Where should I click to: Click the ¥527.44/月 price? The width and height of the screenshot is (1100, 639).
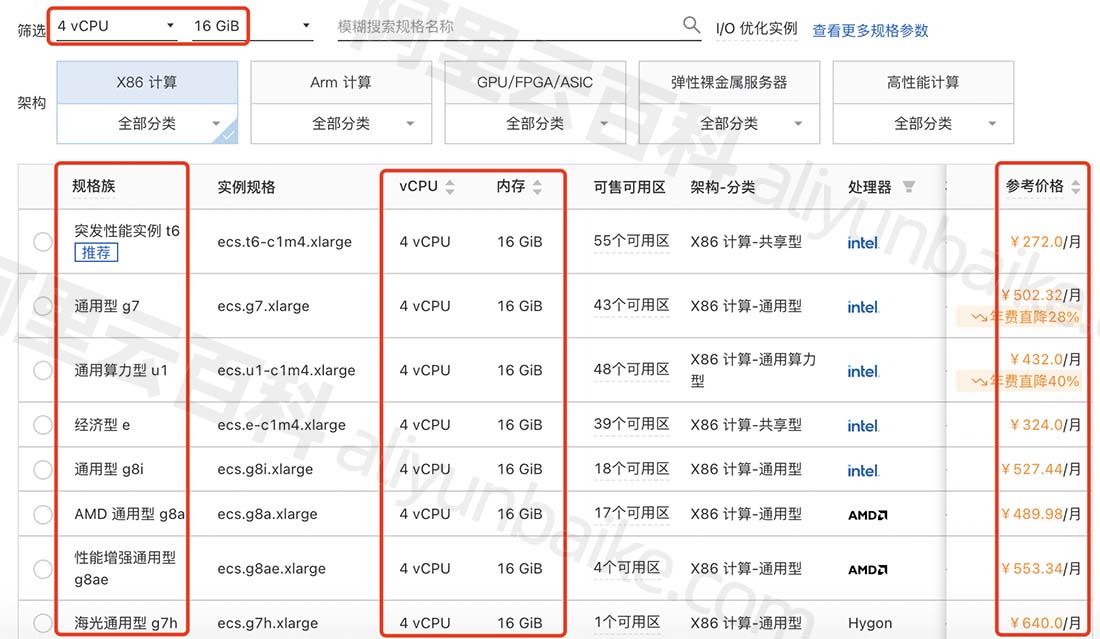click(1040, 469)
